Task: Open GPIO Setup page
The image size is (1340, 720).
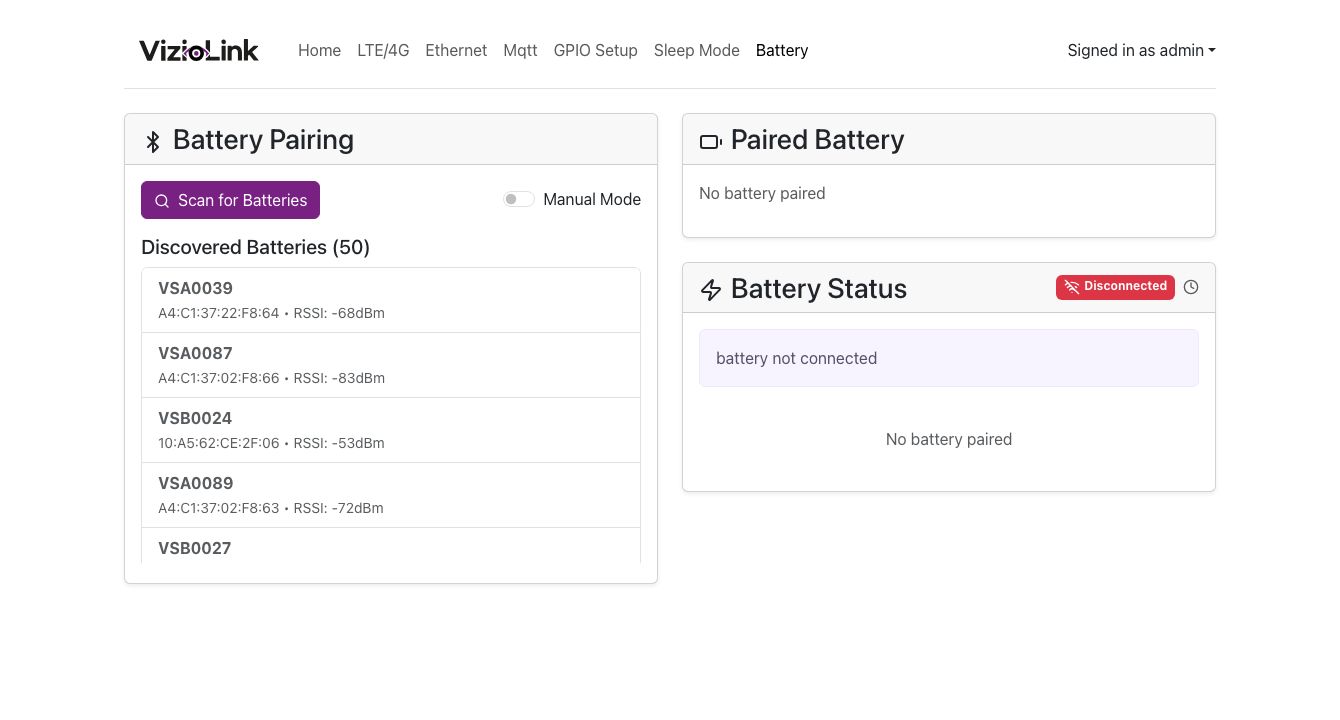Action: 595,50
